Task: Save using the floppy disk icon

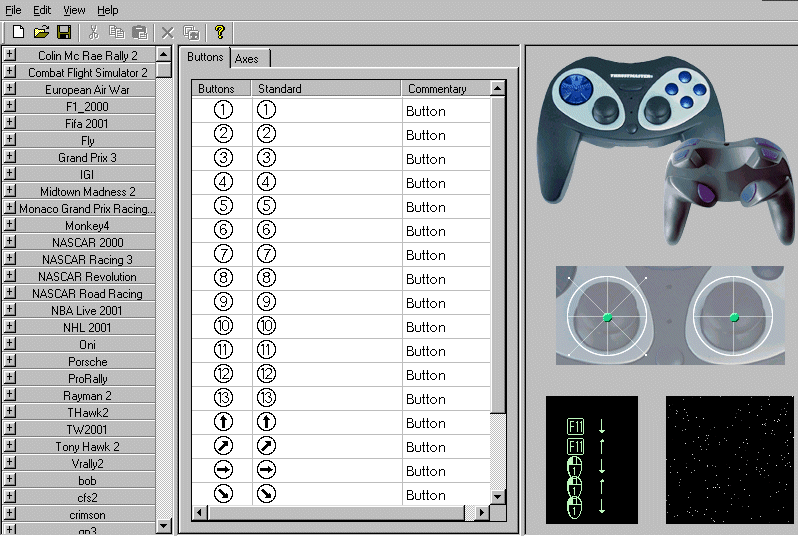Action: click(x=63, y=32)
